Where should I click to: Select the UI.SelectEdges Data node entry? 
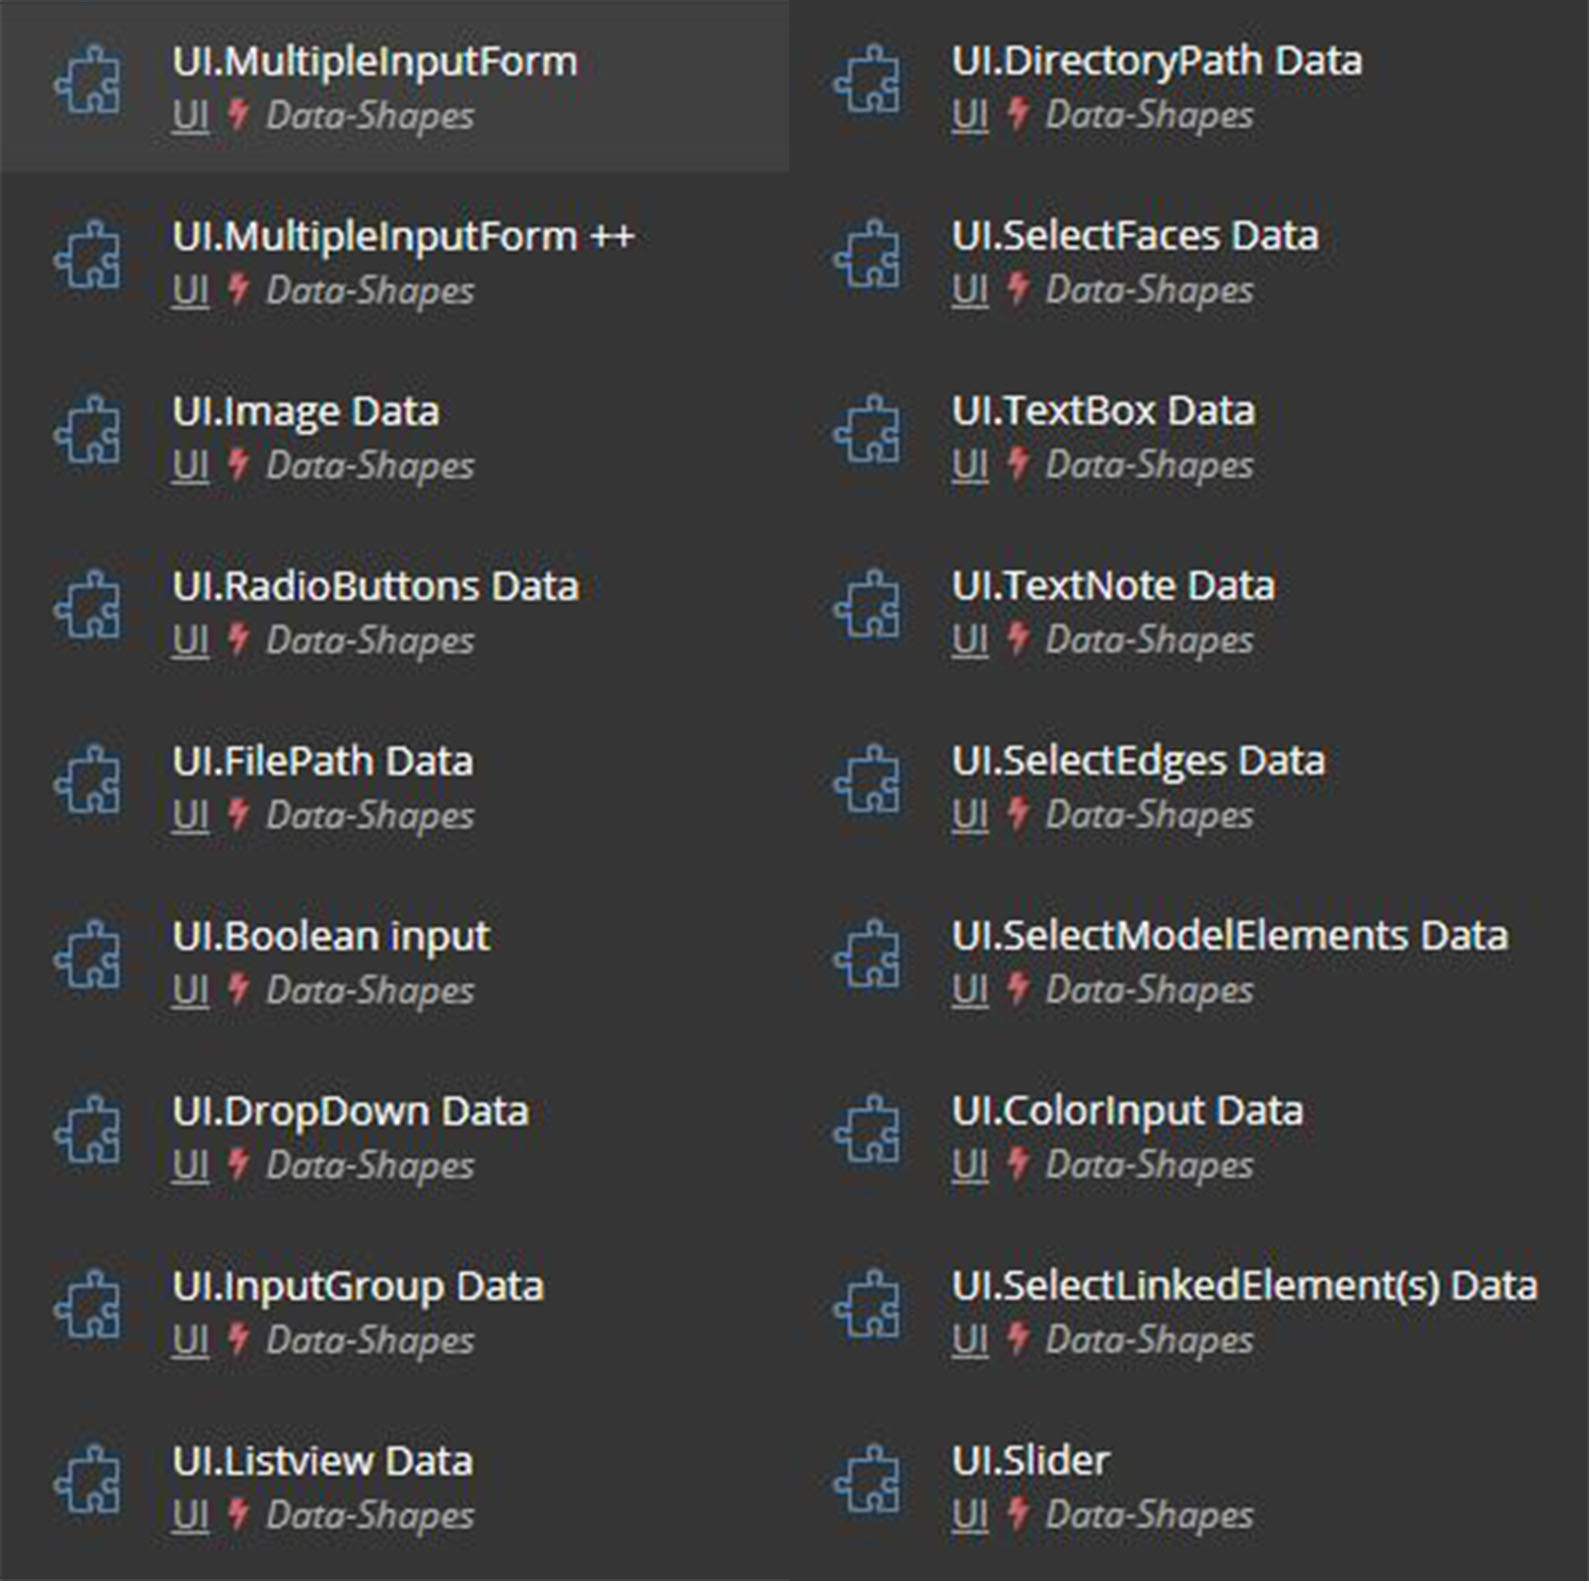pyautogui.click(x=1140, y=760)
